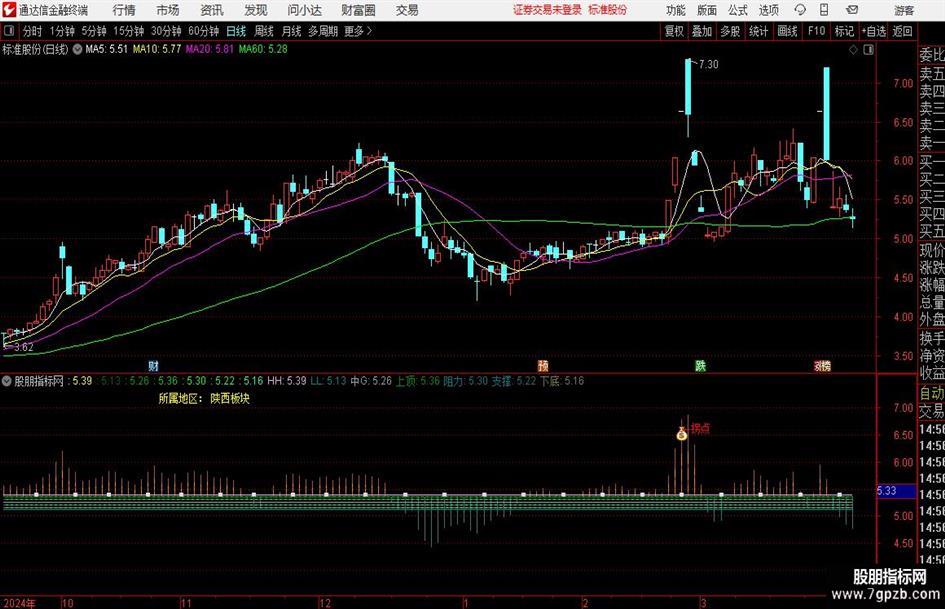This screenshot has height=609, width=945.
Task: Open the 财富圈 menu
Action: pos(358,10)
